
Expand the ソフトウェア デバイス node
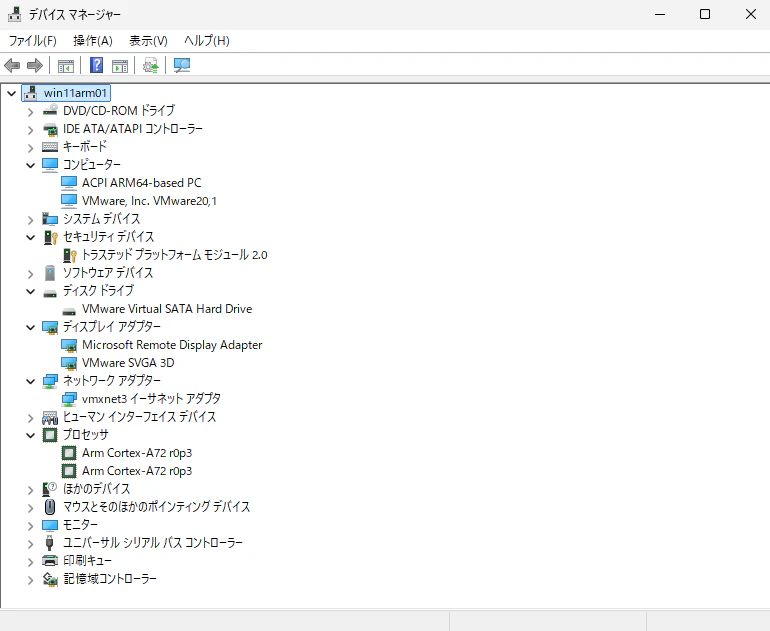click(30, 274)
